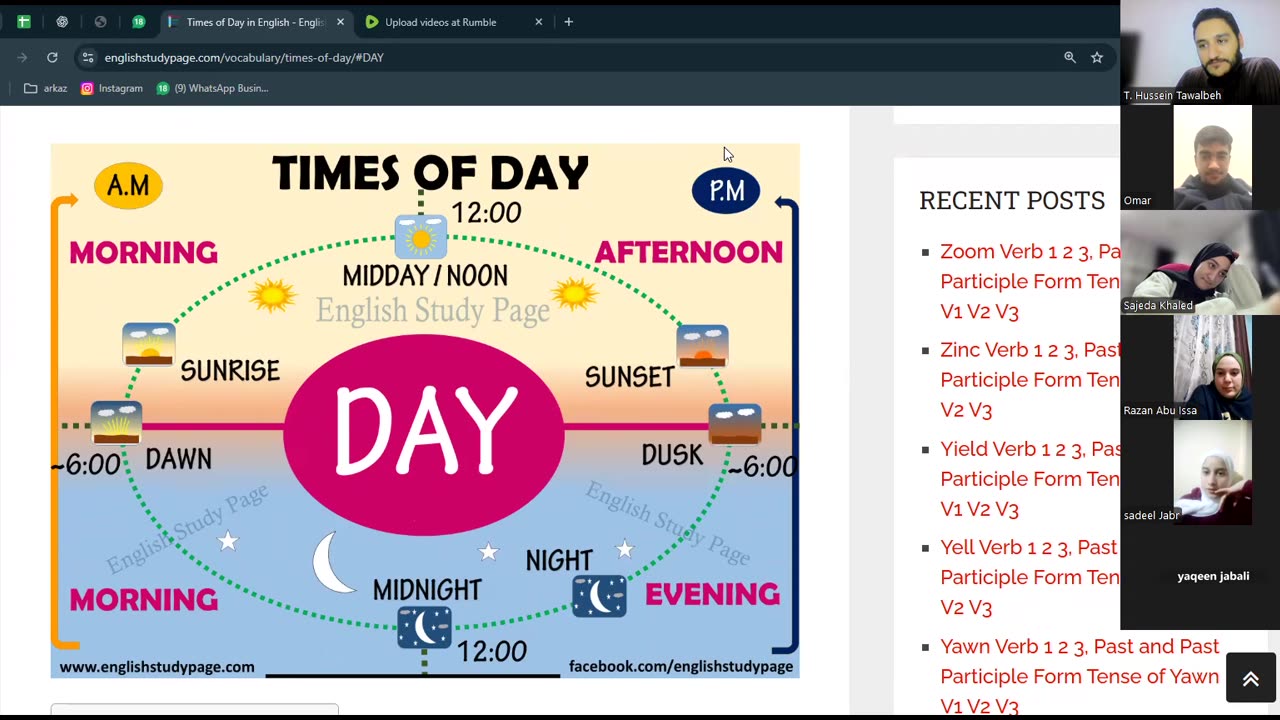Viewport: 1280px width, 720px height.
Task: Open the Instagram bookmark
Action: click(x=112, y=88)
